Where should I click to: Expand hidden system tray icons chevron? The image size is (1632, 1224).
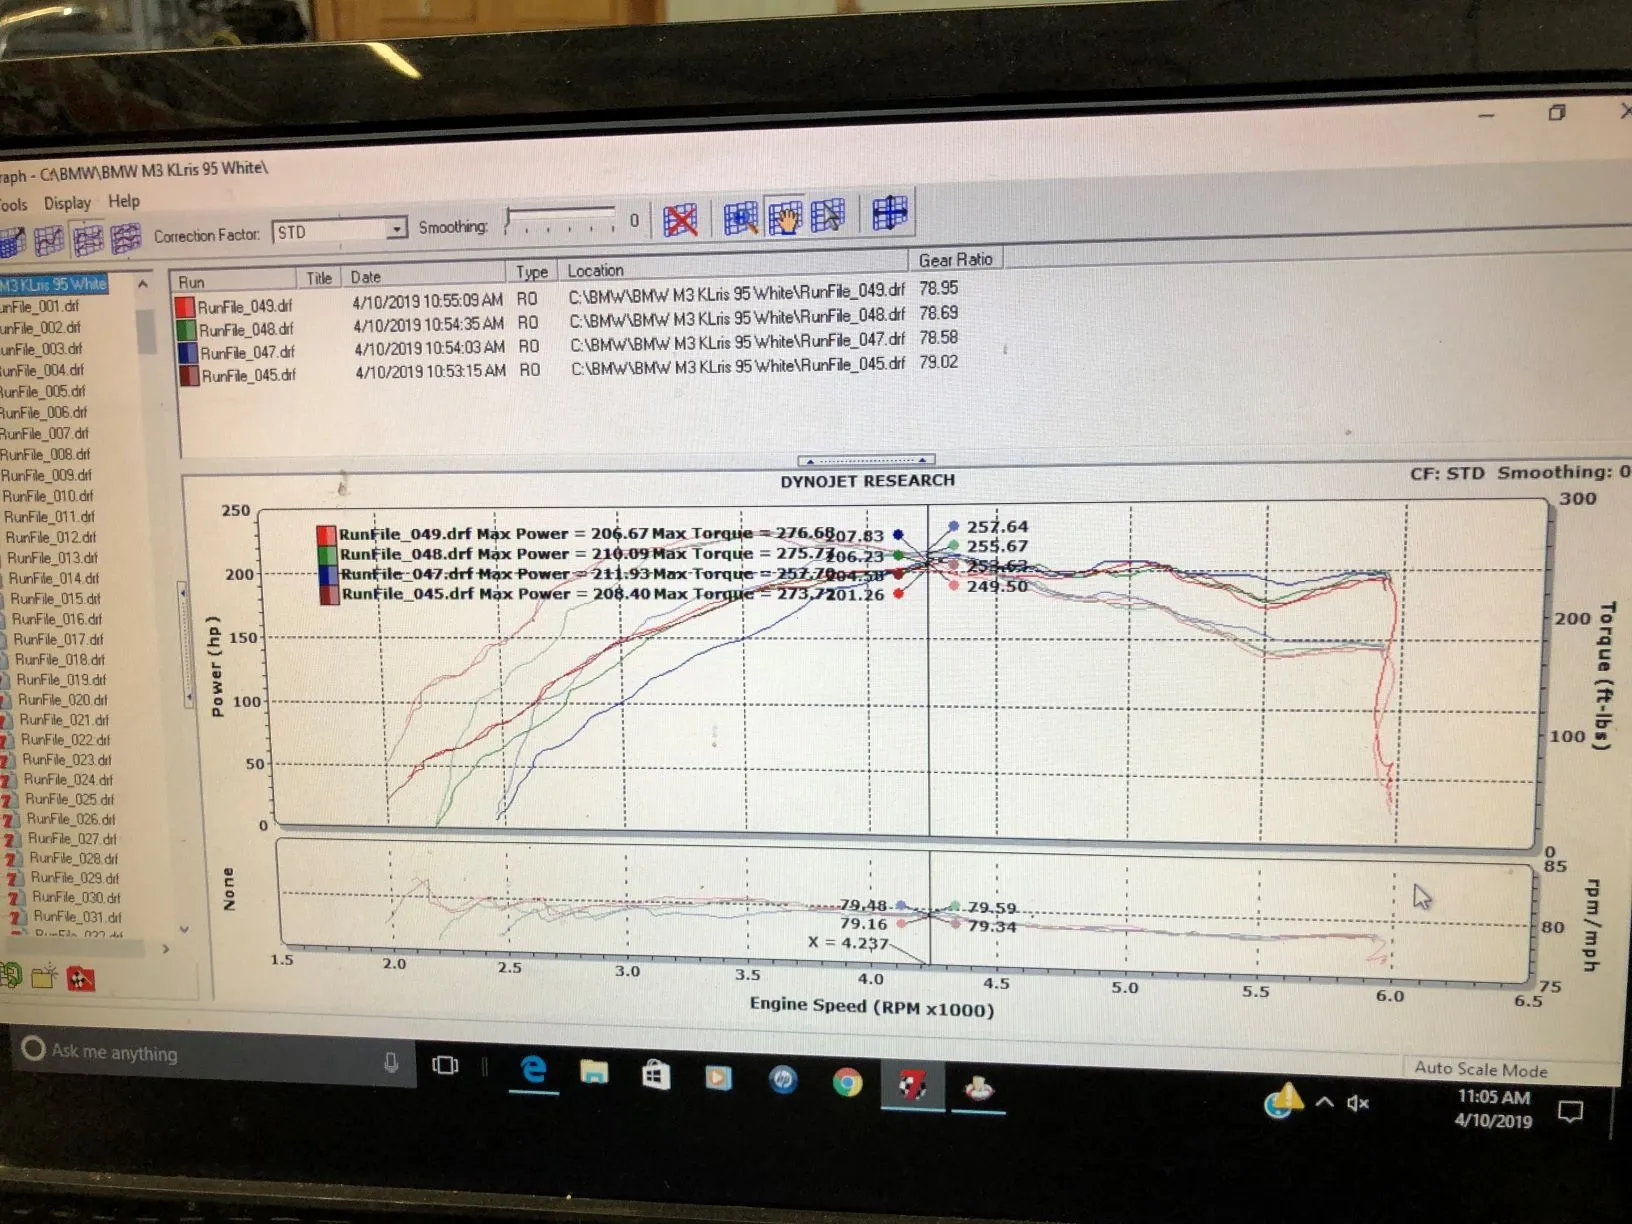tap(1324, 1102)
